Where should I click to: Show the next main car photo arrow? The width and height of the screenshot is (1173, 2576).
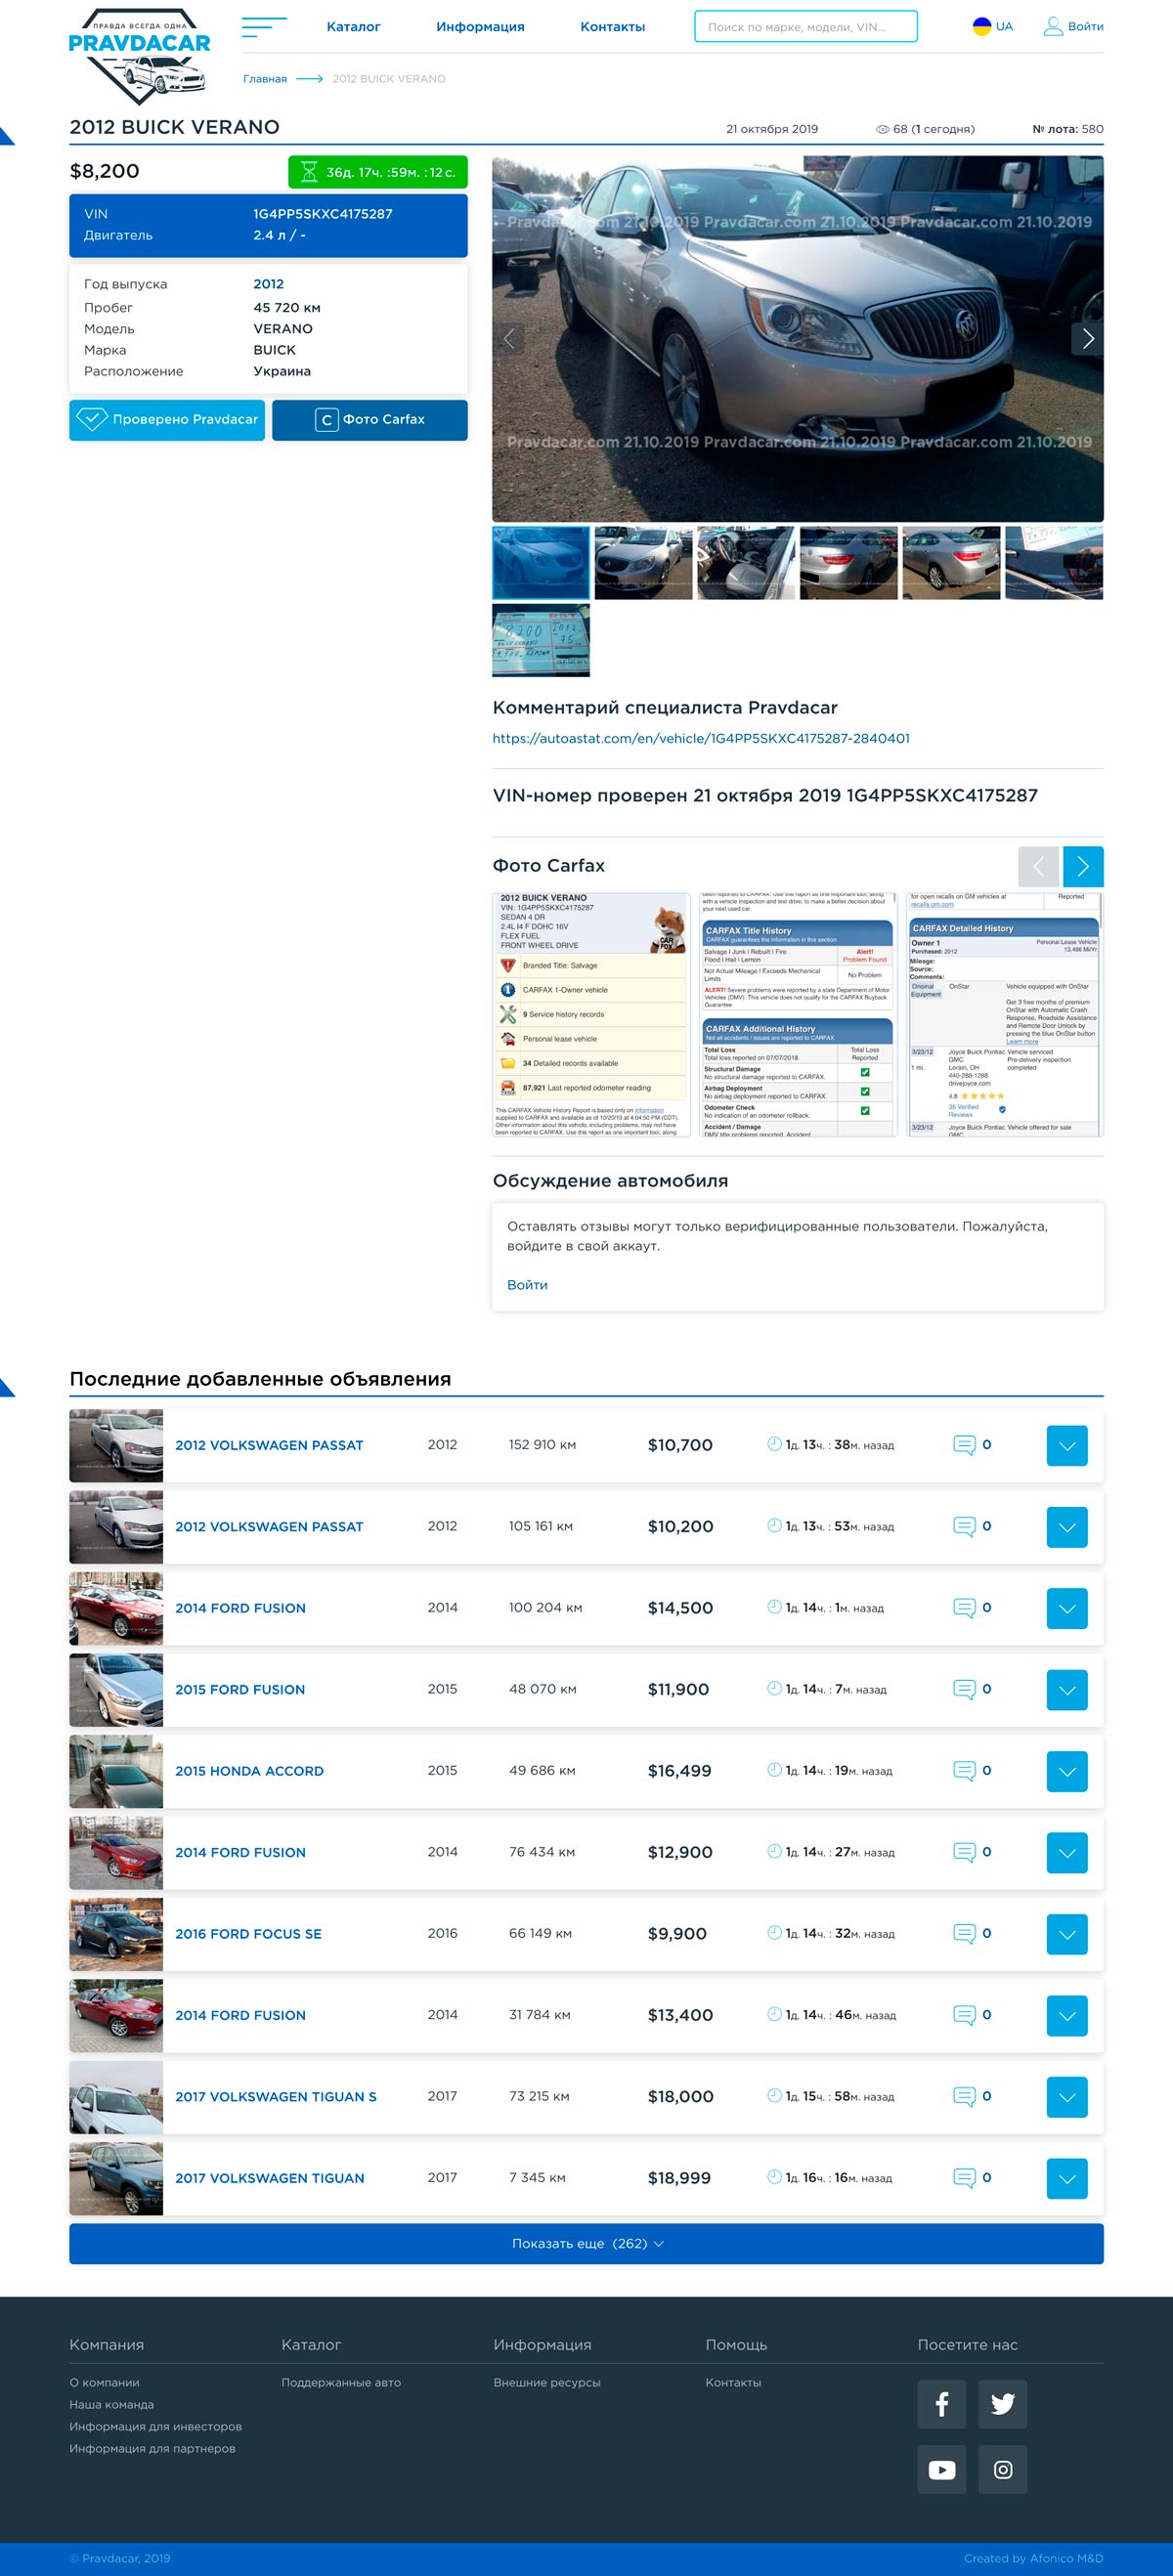(x=1088, y=339)
